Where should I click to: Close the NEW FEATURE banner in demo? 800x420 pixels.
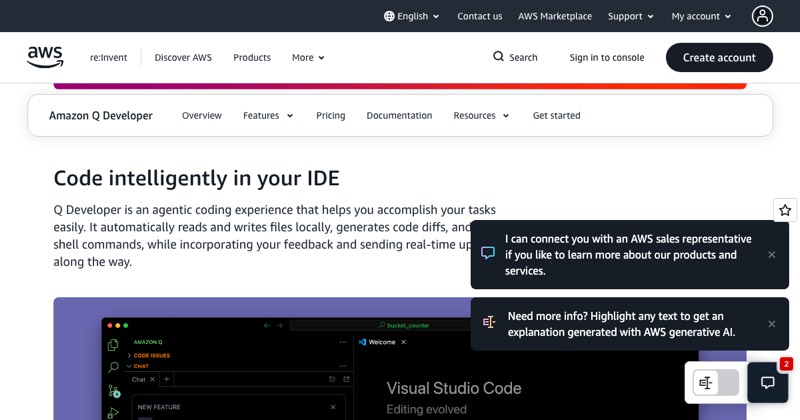(333, 407)
